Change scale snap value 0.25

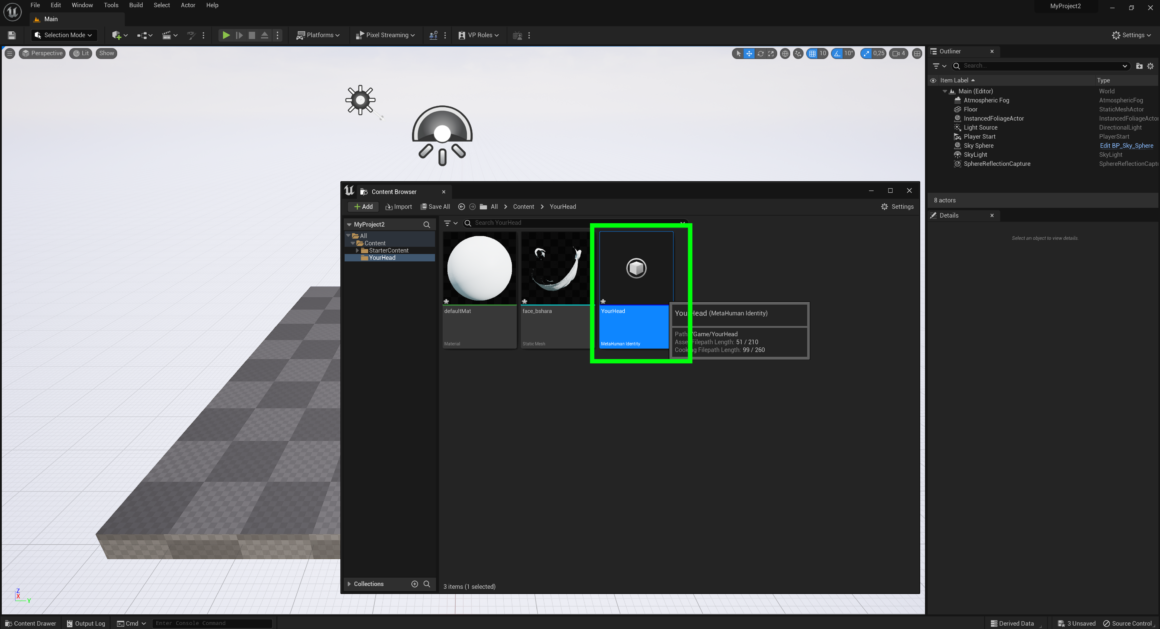coord(879,53)
